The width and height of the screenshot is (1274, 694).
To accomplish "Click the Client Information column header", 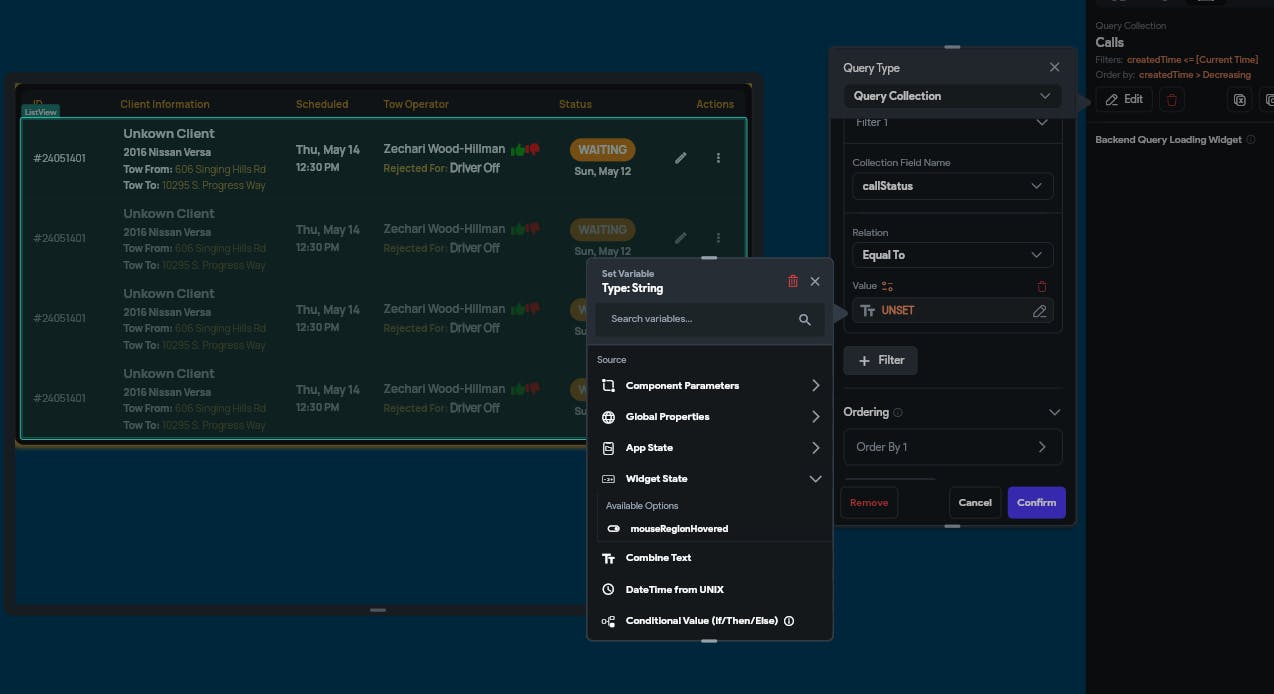I will (165, 104).
